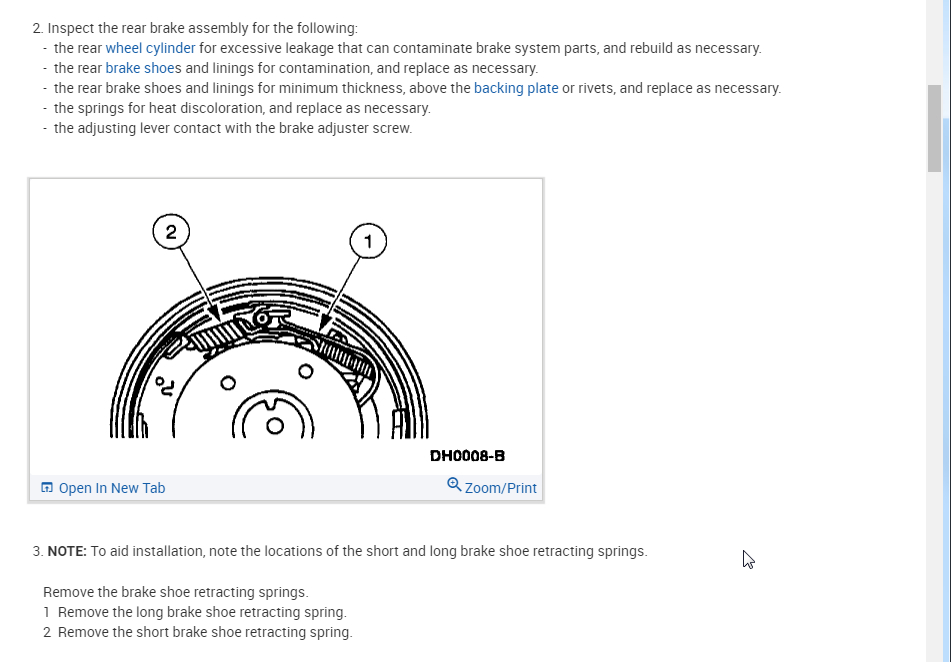The width and height of the screenshot is (951, 662).
Task: Click the center hub hole in brake diagram
Action: [x=274, y=425]
